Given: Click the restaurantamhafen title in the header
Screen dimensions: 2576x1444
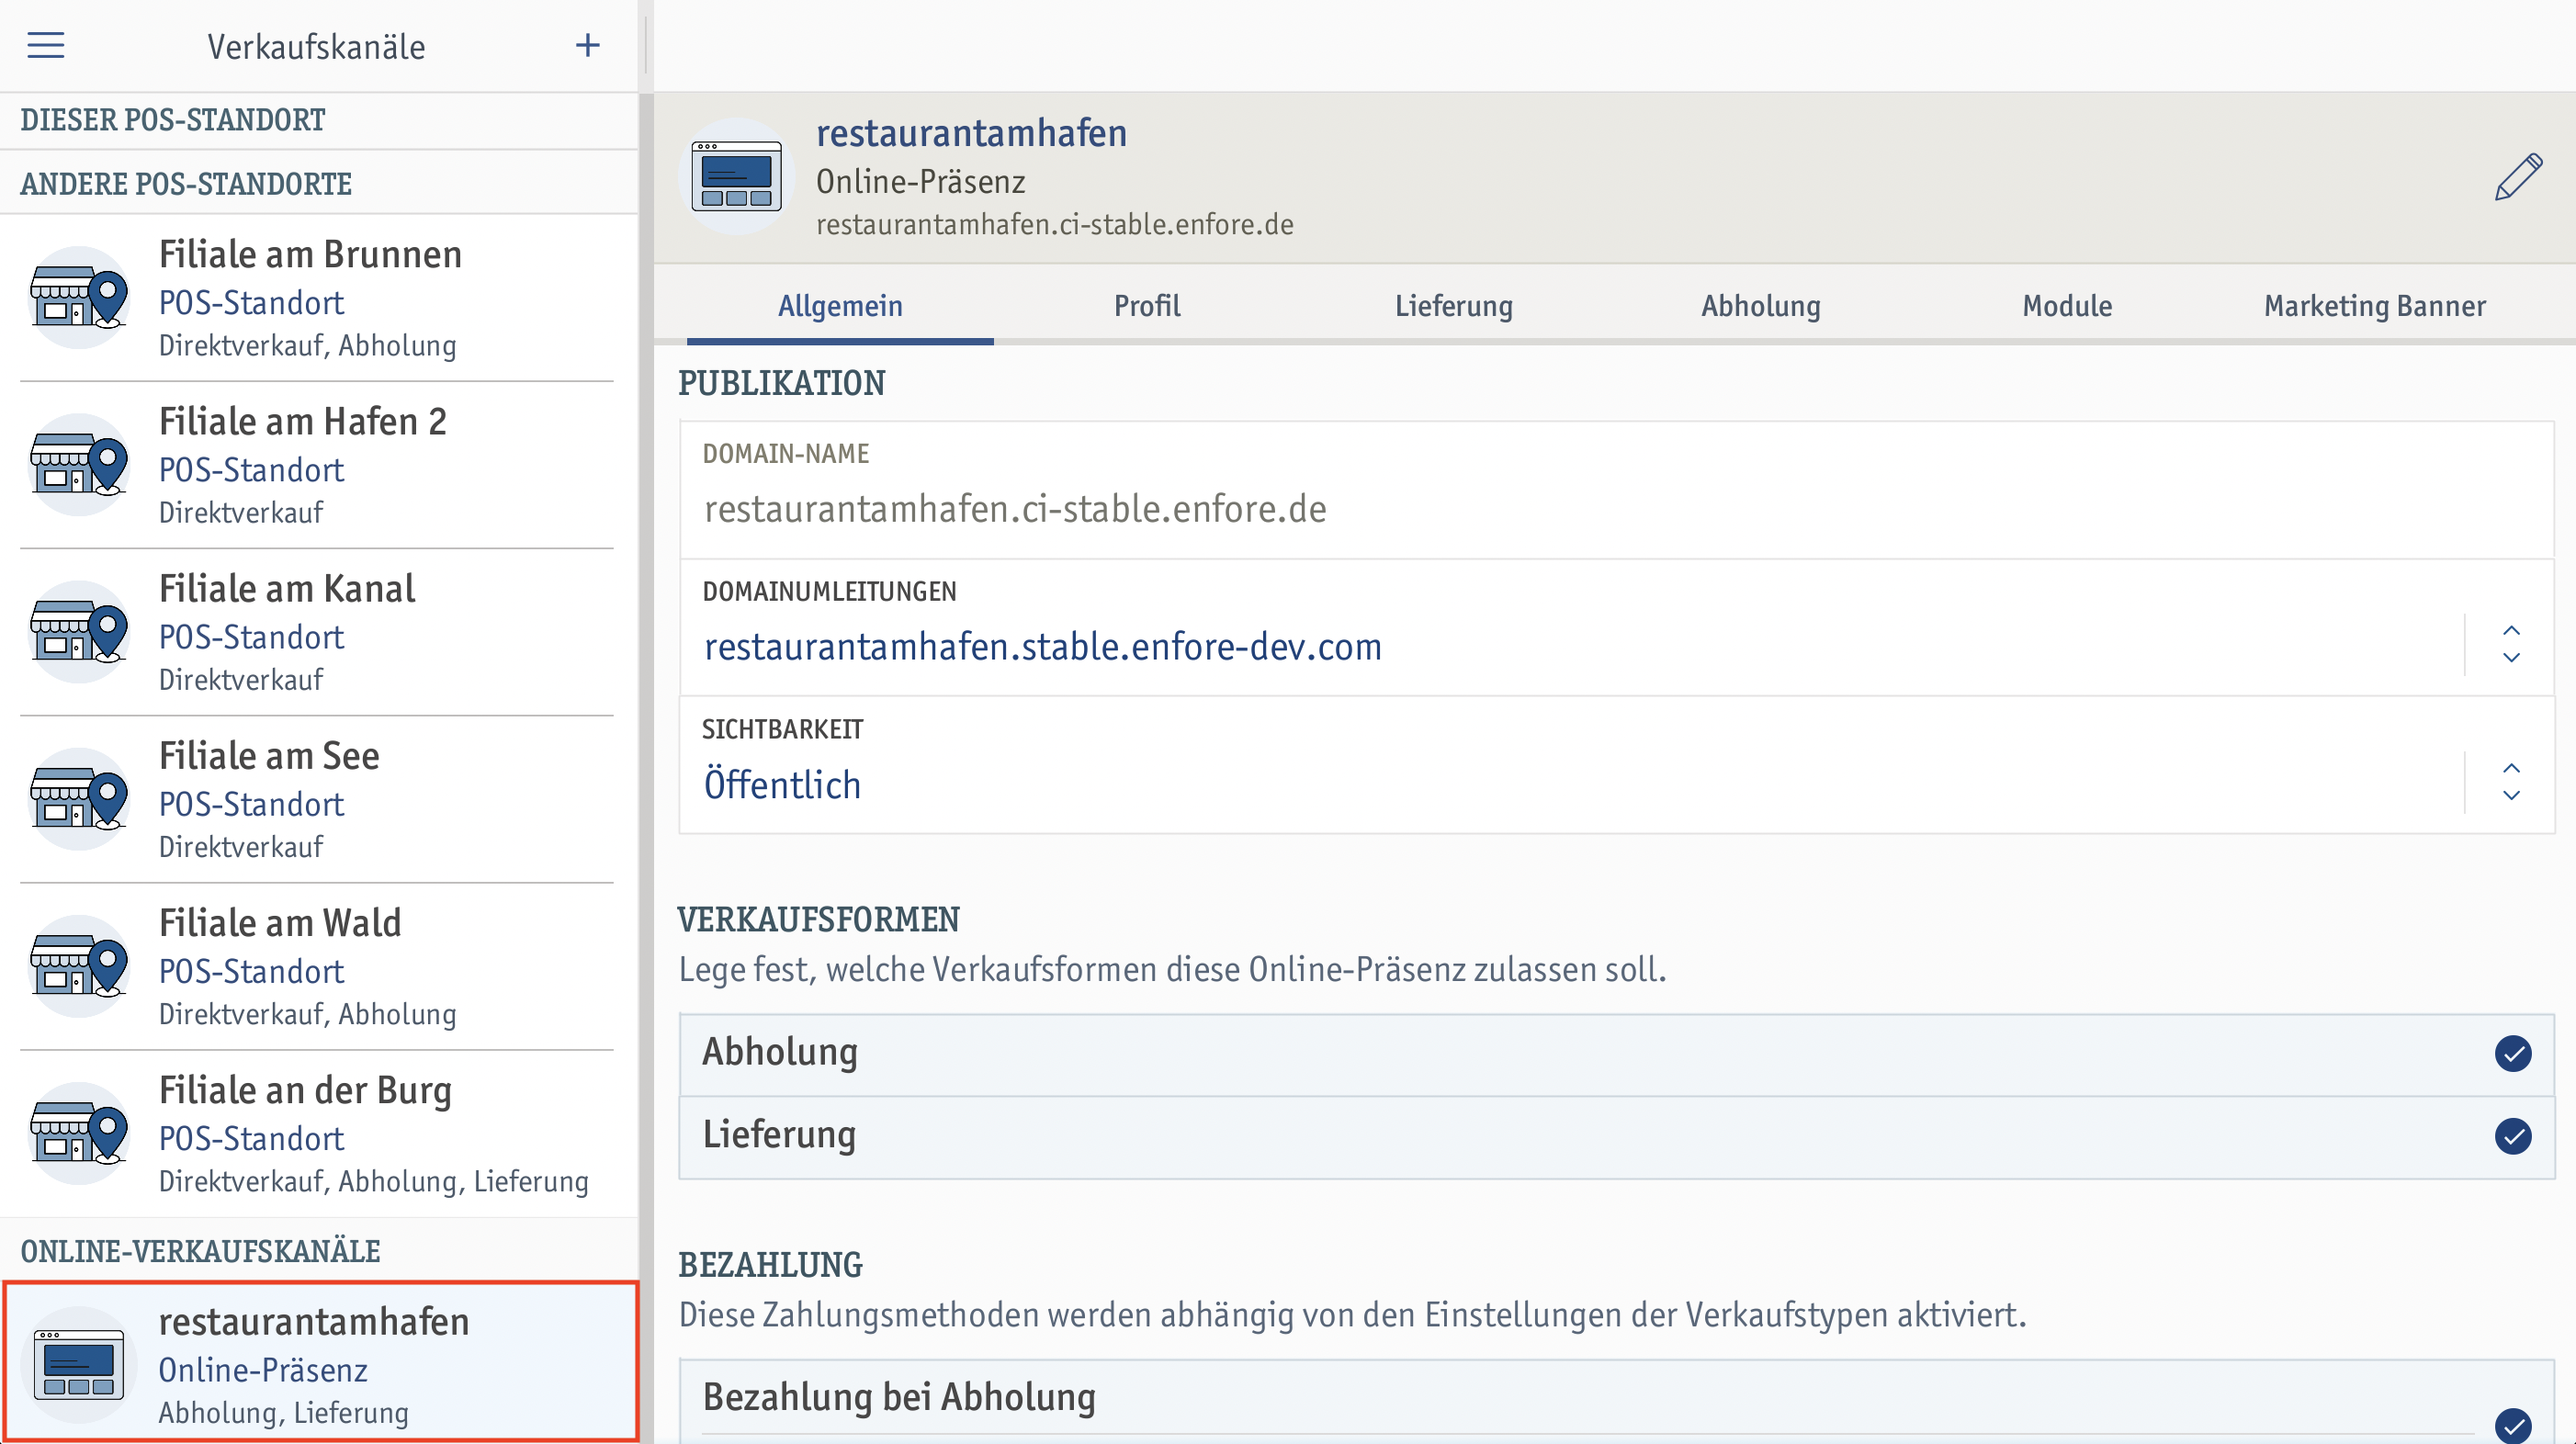Looking at the screenshot, I should [971, 133].
